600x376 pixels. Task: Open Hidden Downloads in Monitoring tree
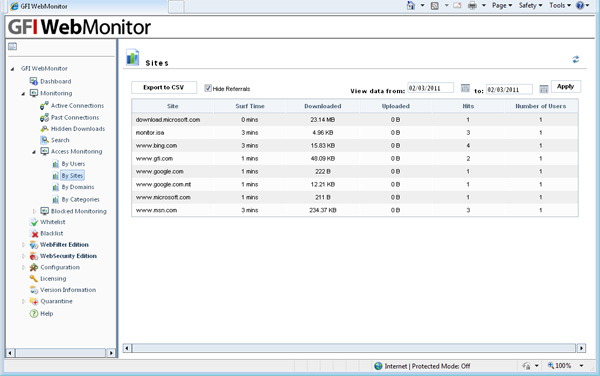coord(78,129)
